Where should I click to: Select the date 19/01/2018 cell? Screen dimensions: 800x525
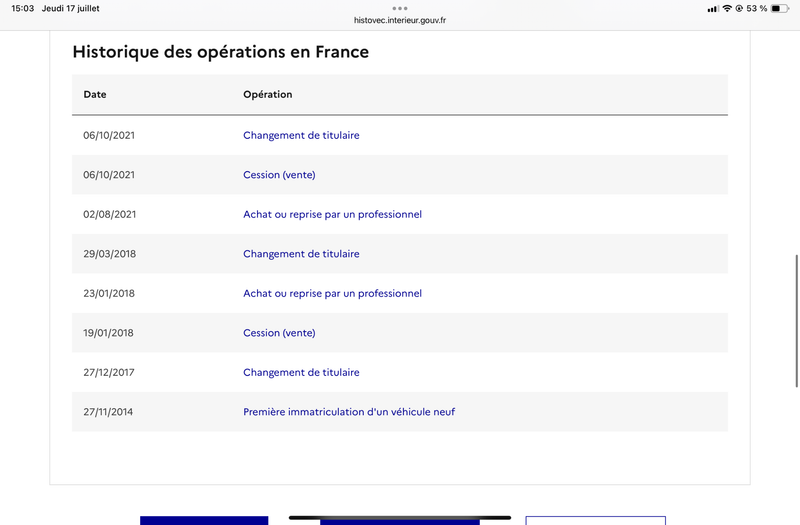click(x=108, y=333)
